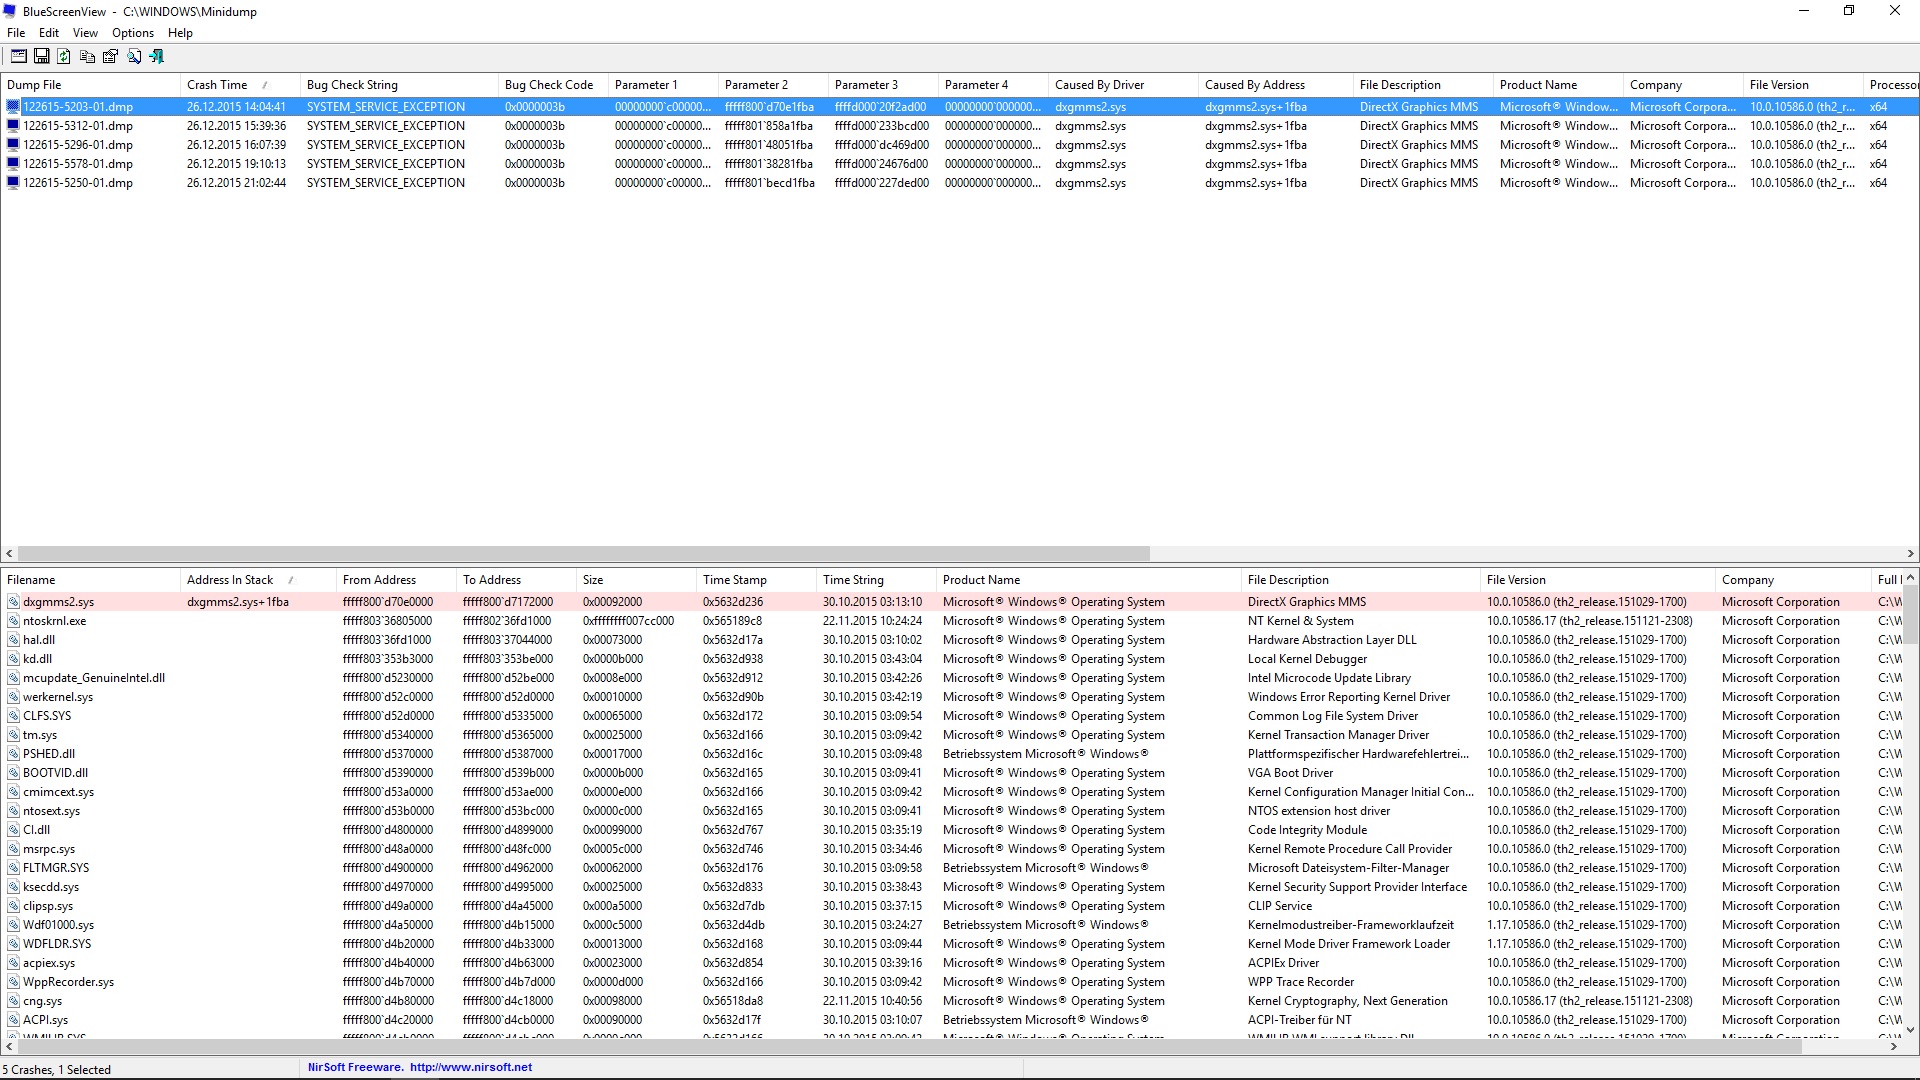Open the File menu

(16, 33)
